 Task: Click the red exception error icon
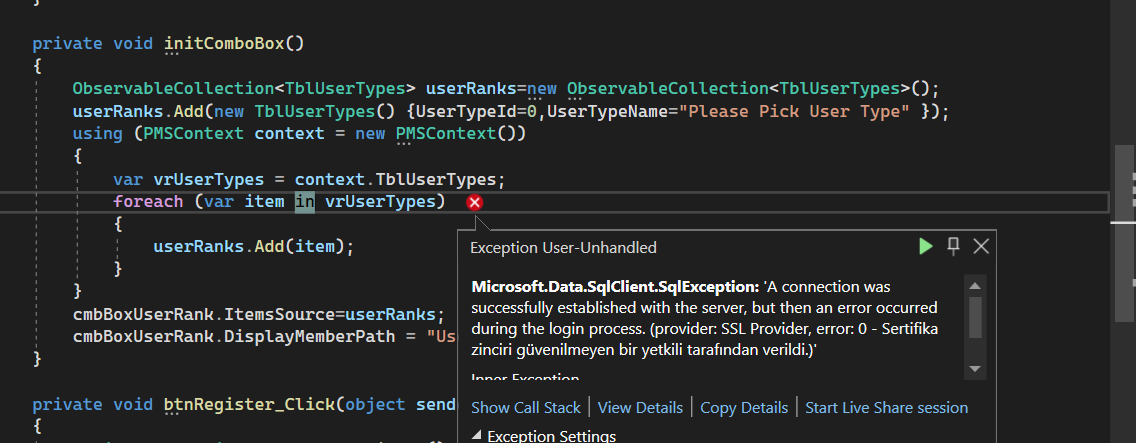click(x=475, y=202)
